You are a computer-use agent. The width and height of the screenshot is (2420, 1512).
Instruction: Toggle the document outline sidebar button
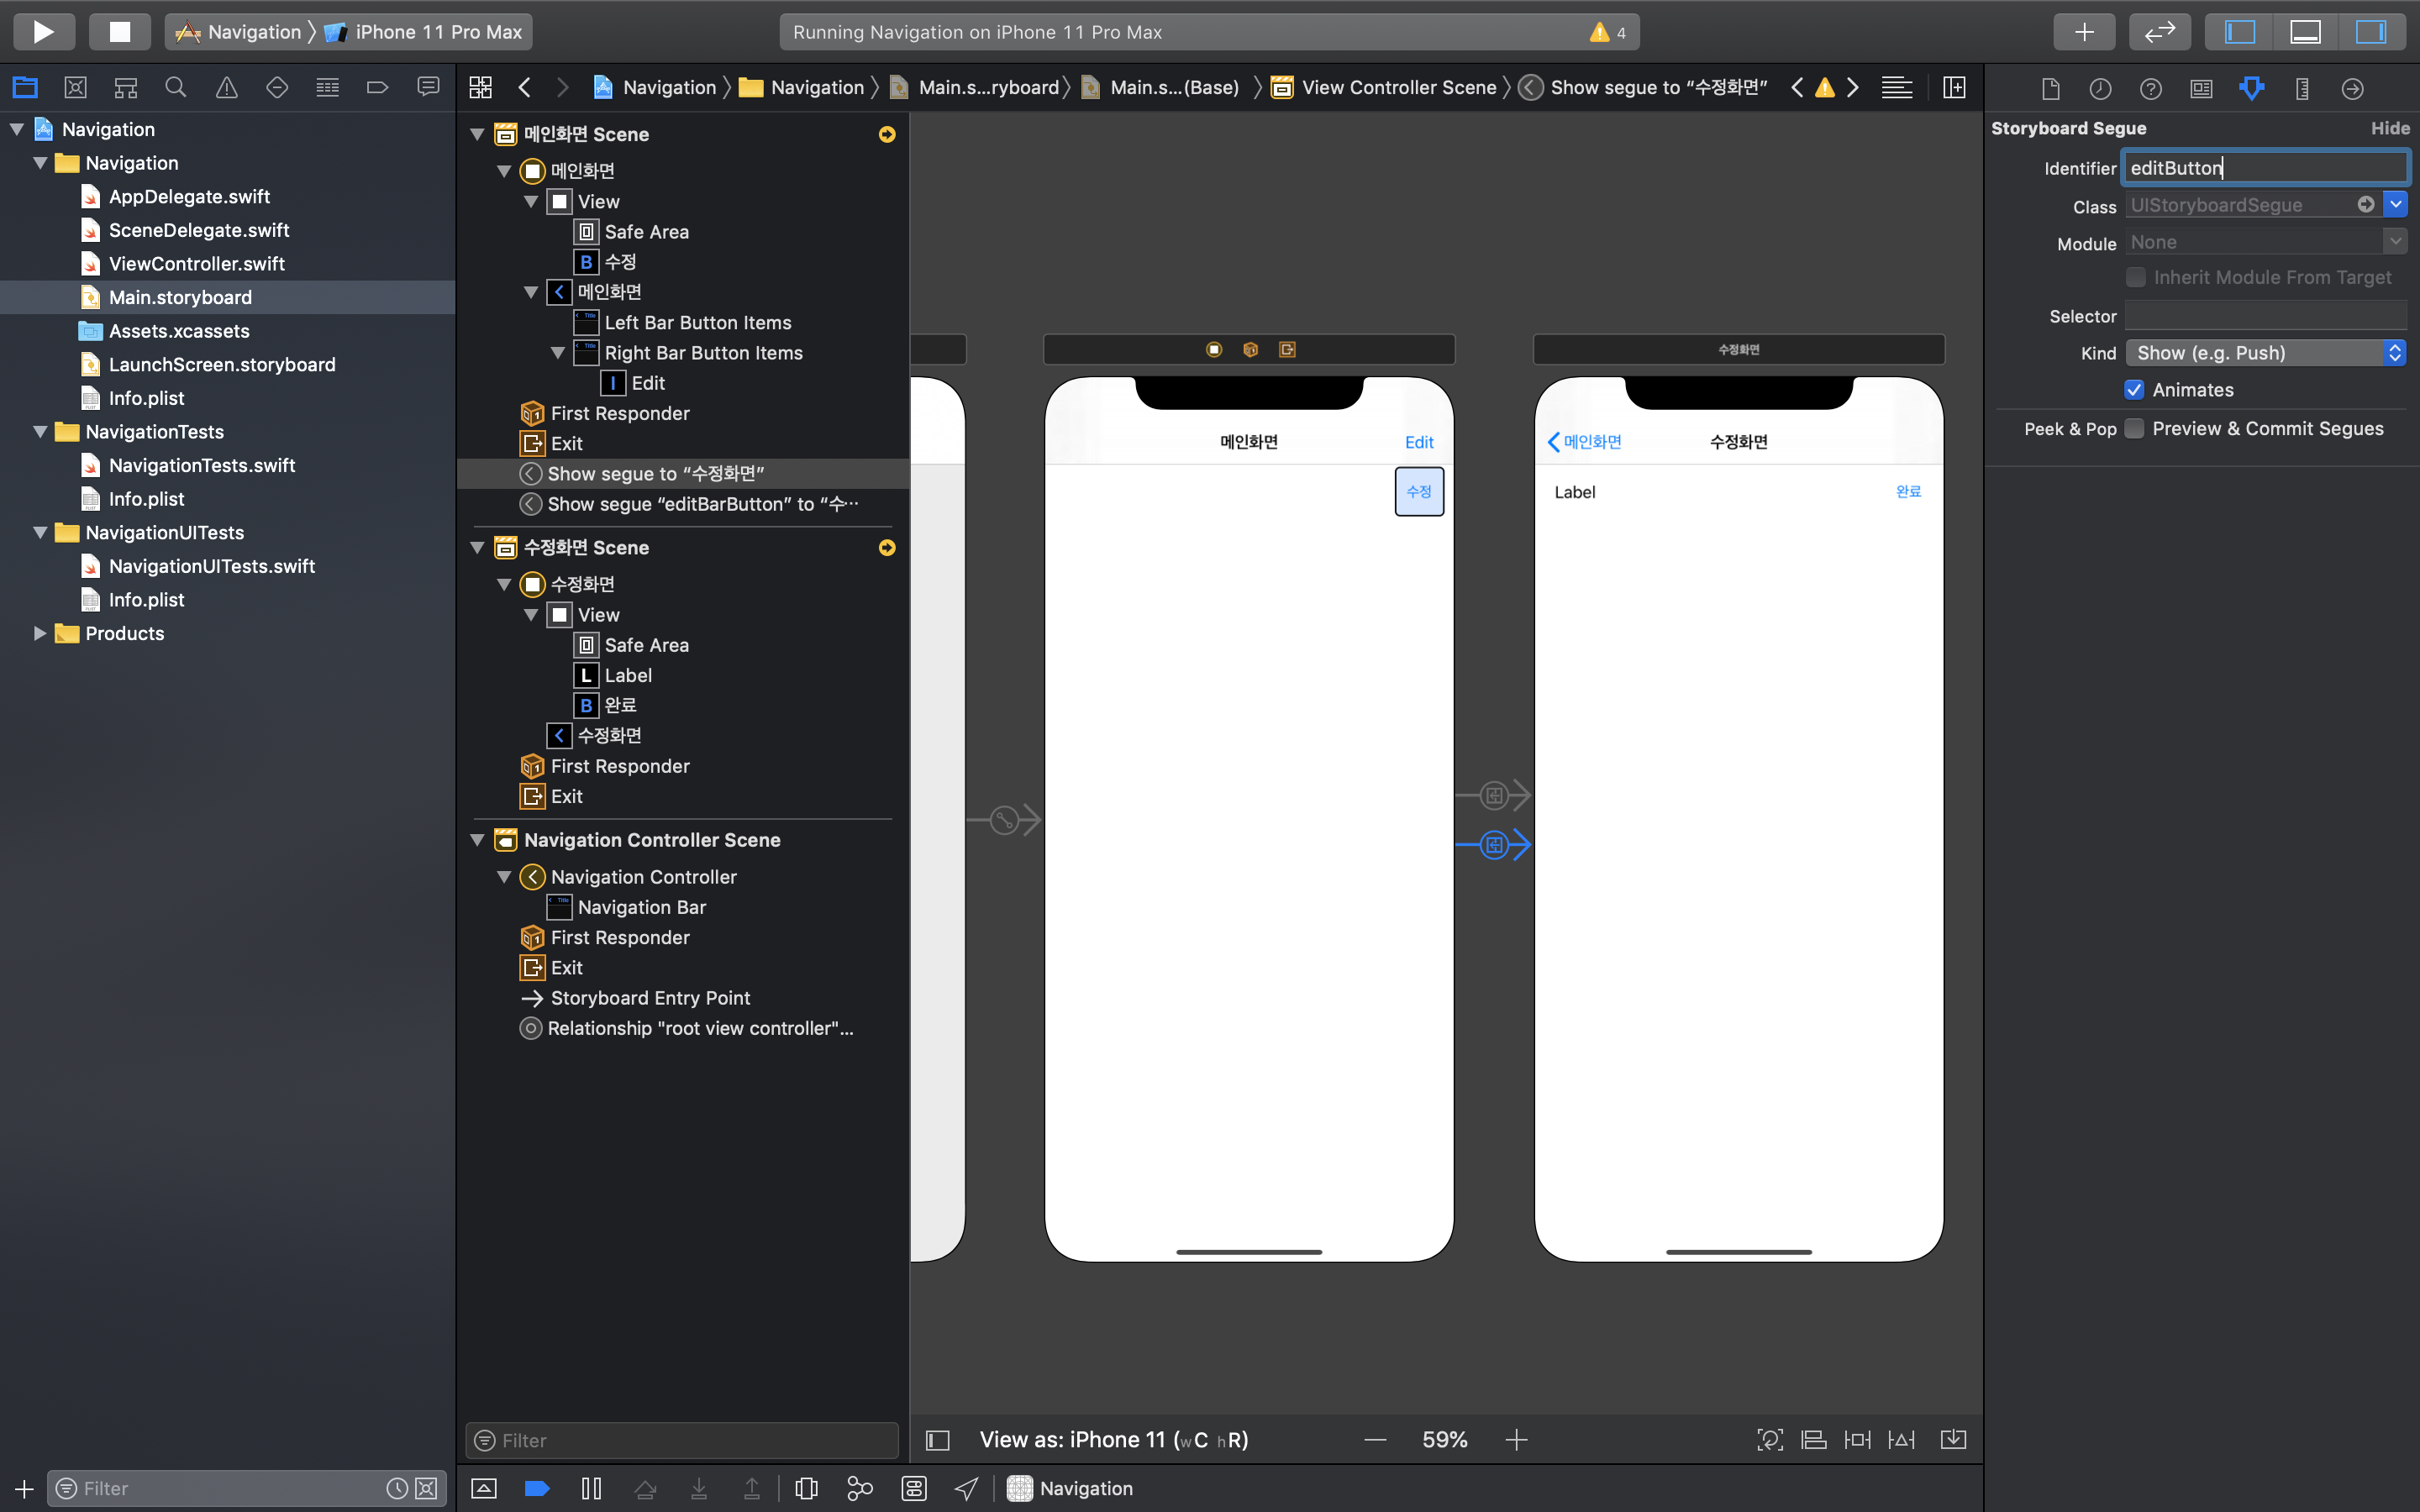(x=937, y=1440)
